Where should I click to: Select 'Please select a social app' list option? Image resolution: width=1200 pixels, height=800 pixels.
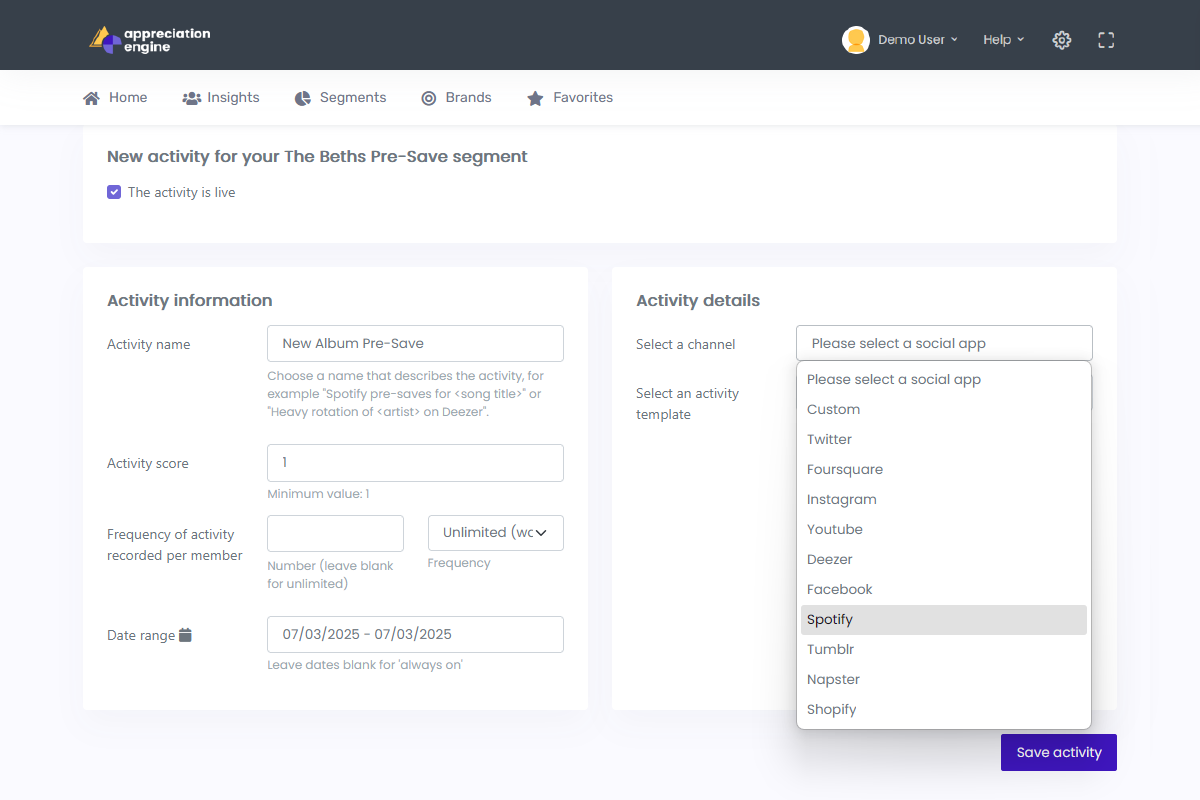pos(944,379)
